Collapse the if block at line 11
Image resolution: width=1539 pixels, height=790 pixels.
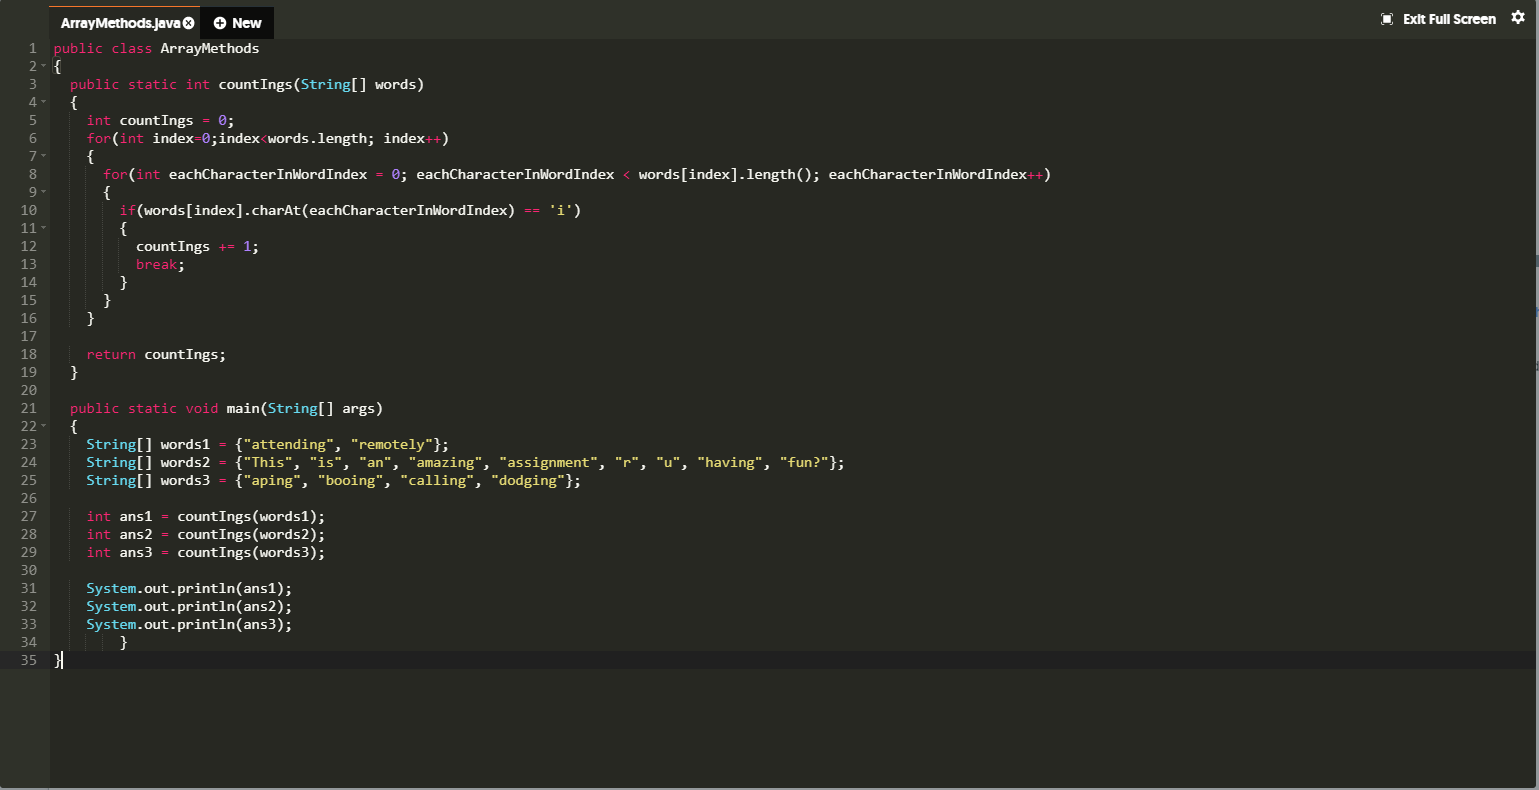(x=42, y=228)
